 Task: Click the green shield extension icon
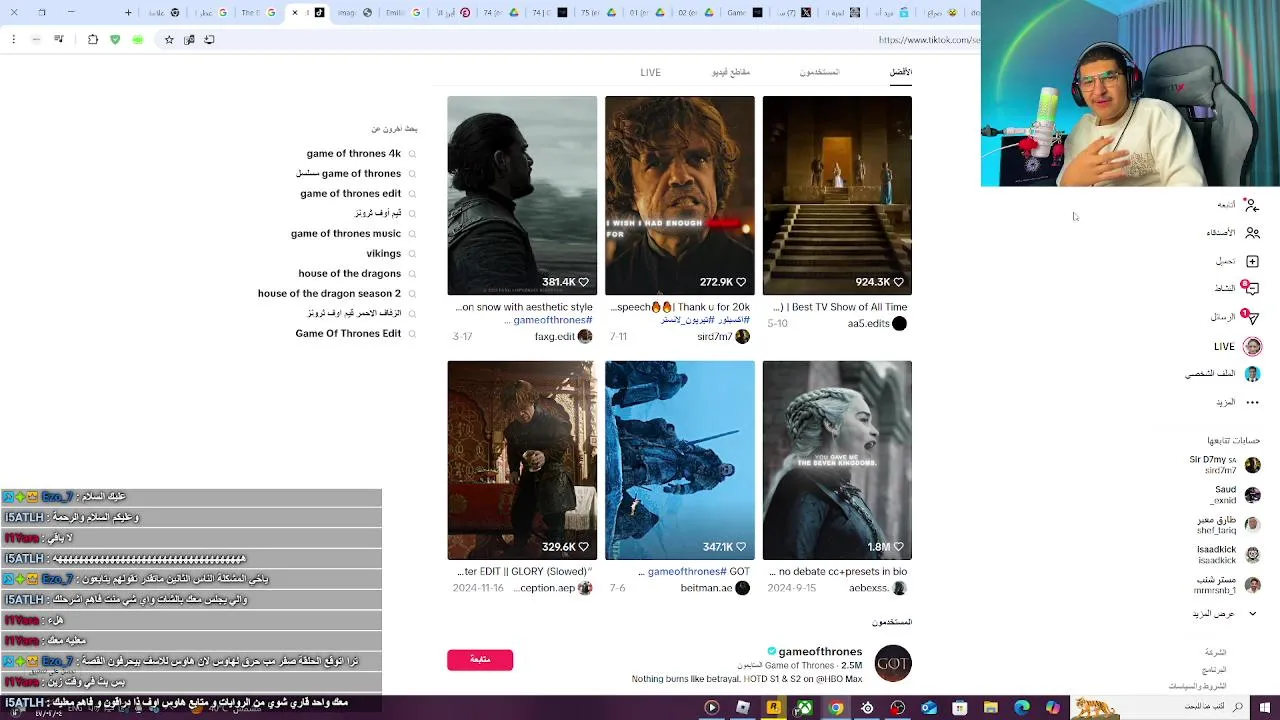[x=115, y=40]
